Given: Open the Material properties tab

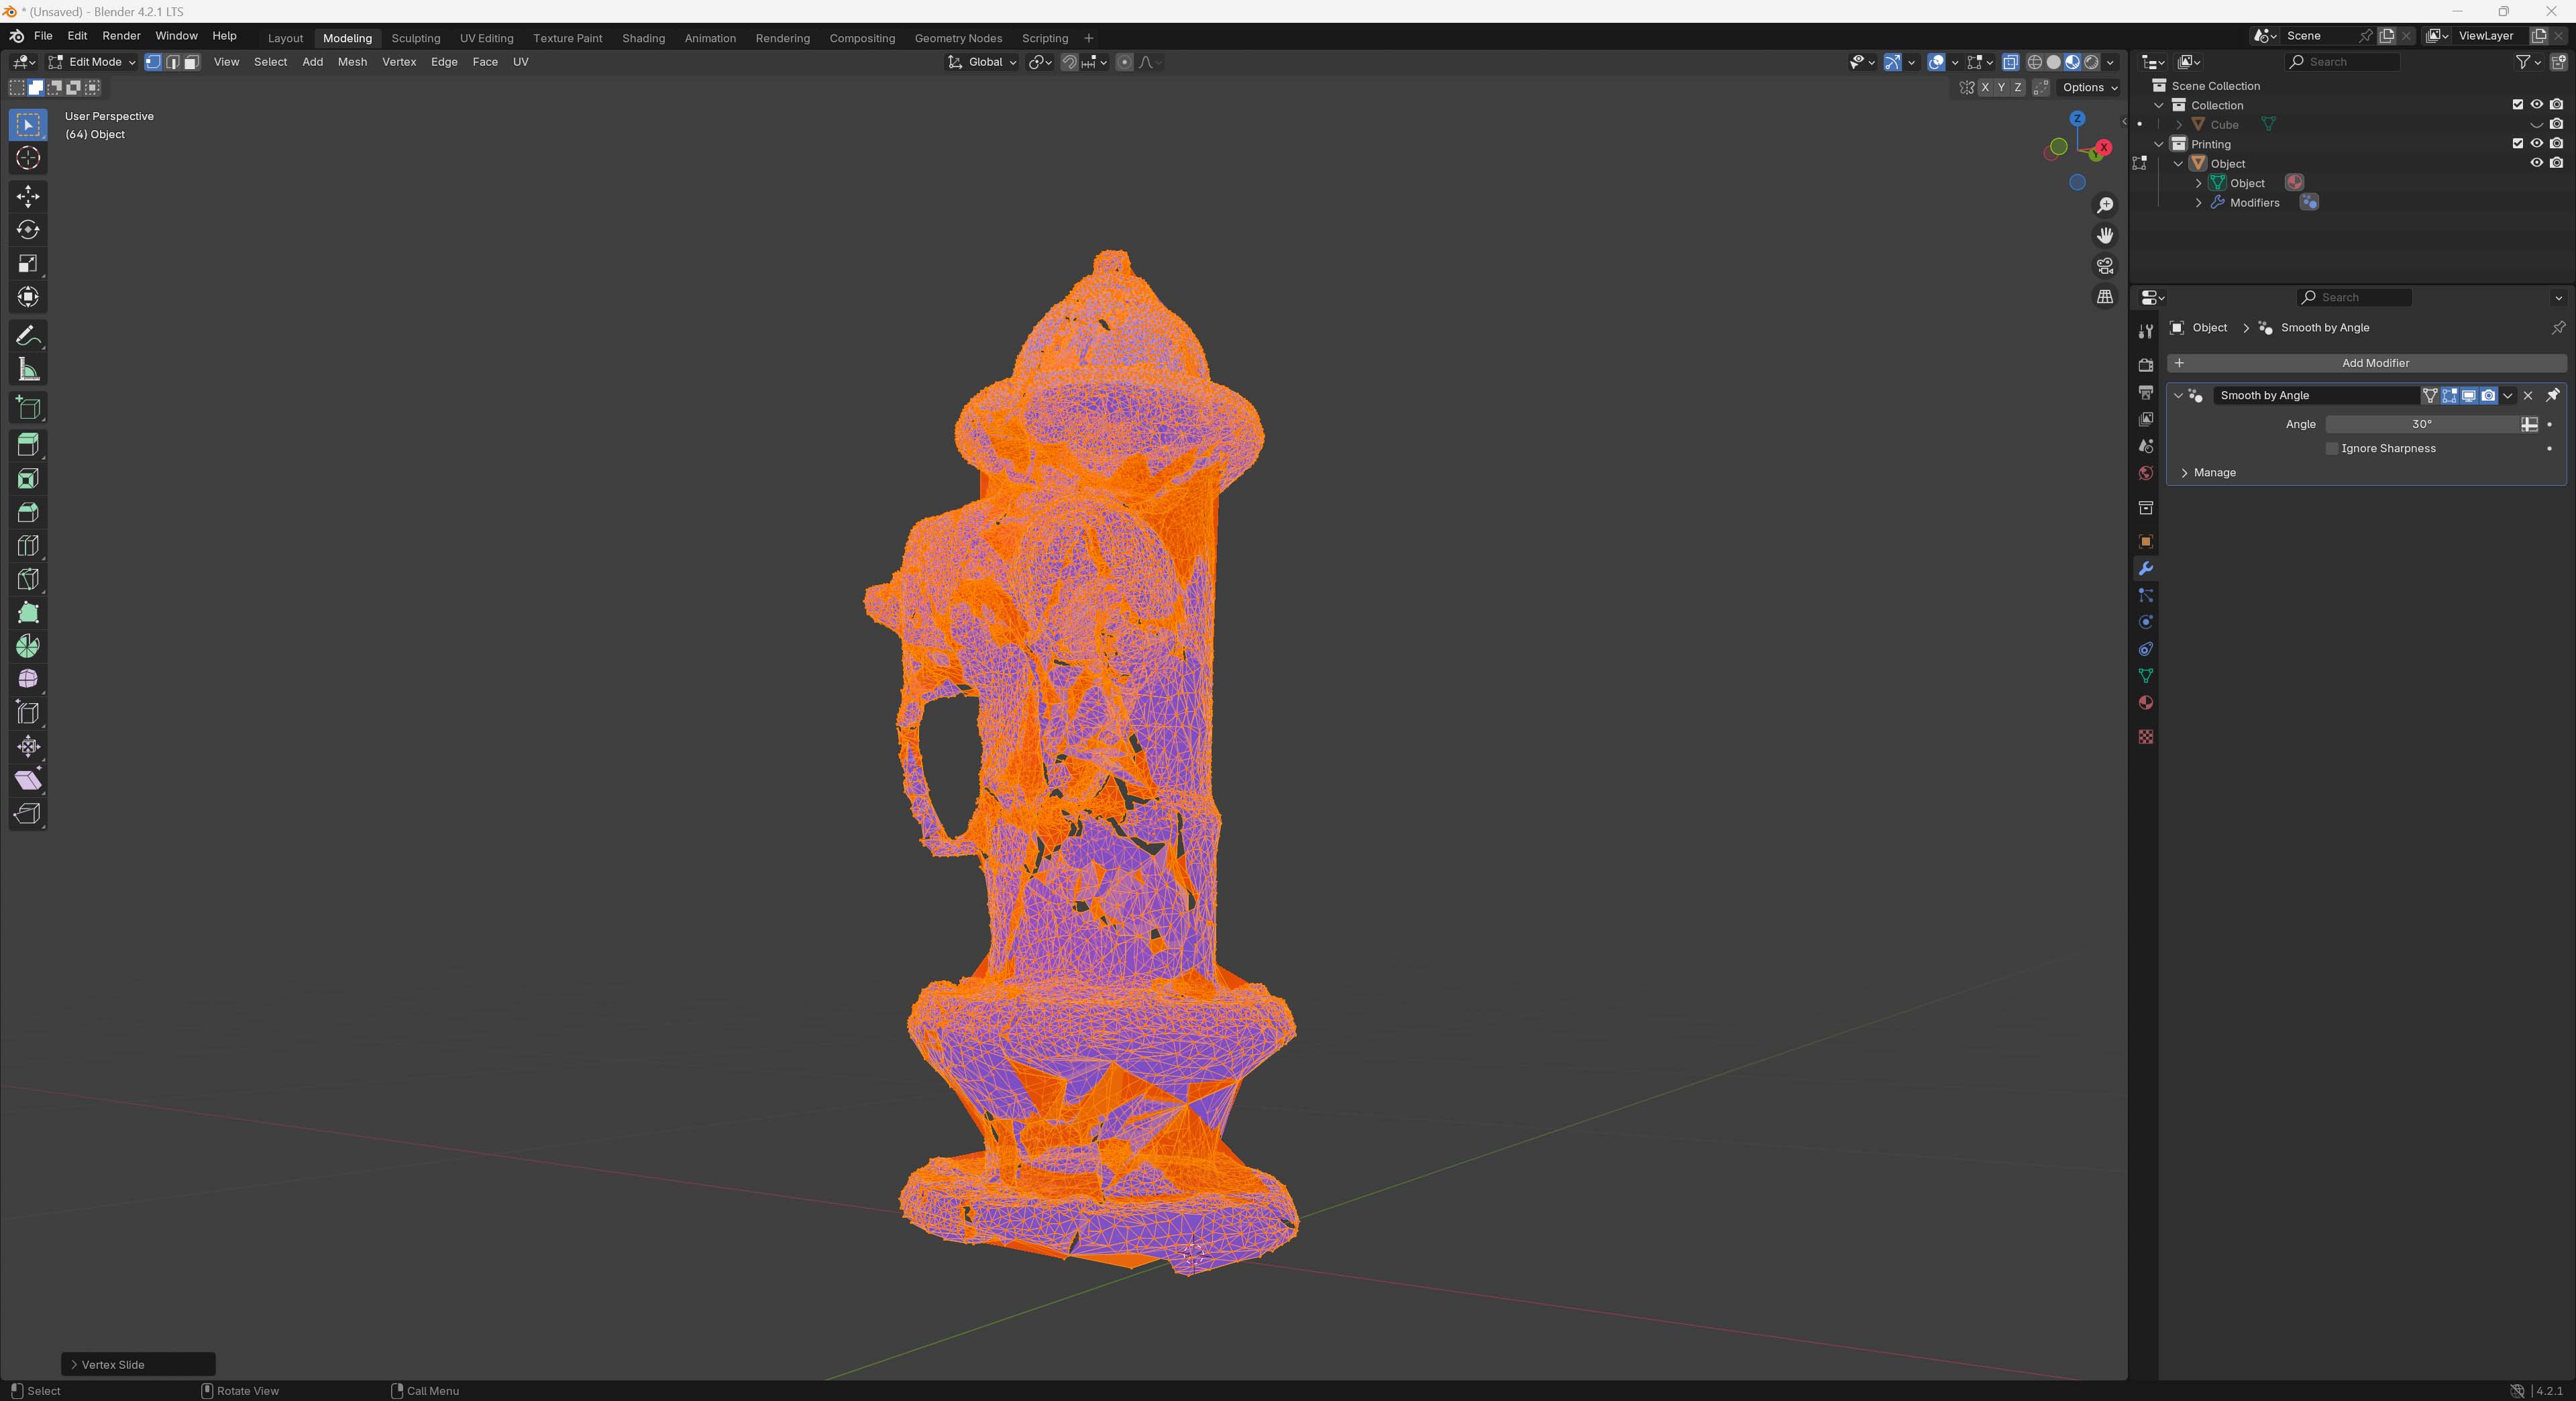Looking at the screenshot, I should [2145, 703].
